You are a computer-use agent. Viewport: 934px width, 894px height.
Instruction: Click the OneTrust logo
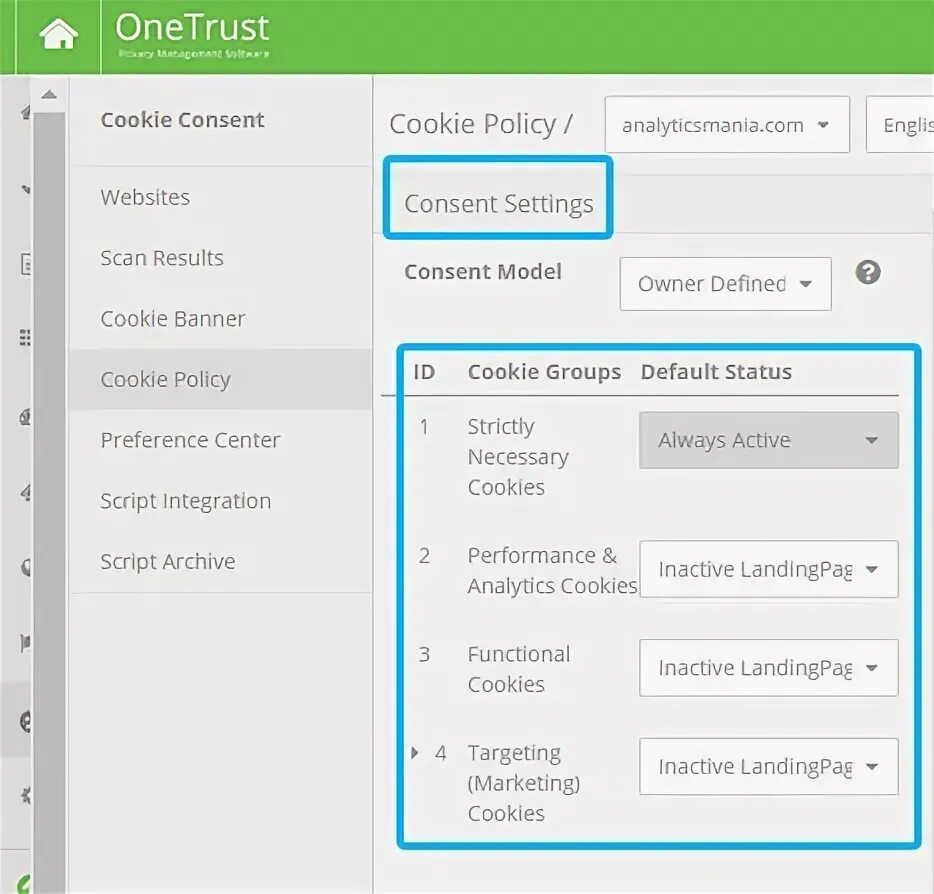192,35
